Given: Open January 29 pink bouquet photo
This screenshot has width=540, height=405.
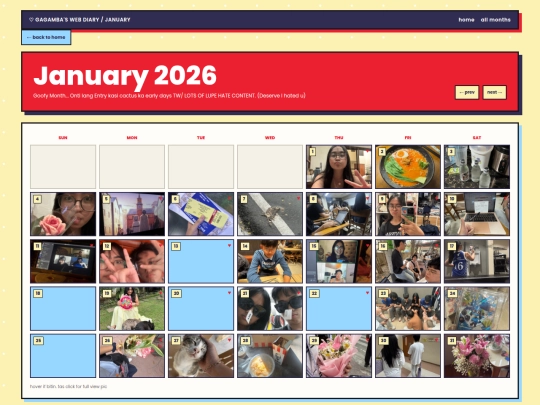Looking at the screenshot, I should [339, 356].
